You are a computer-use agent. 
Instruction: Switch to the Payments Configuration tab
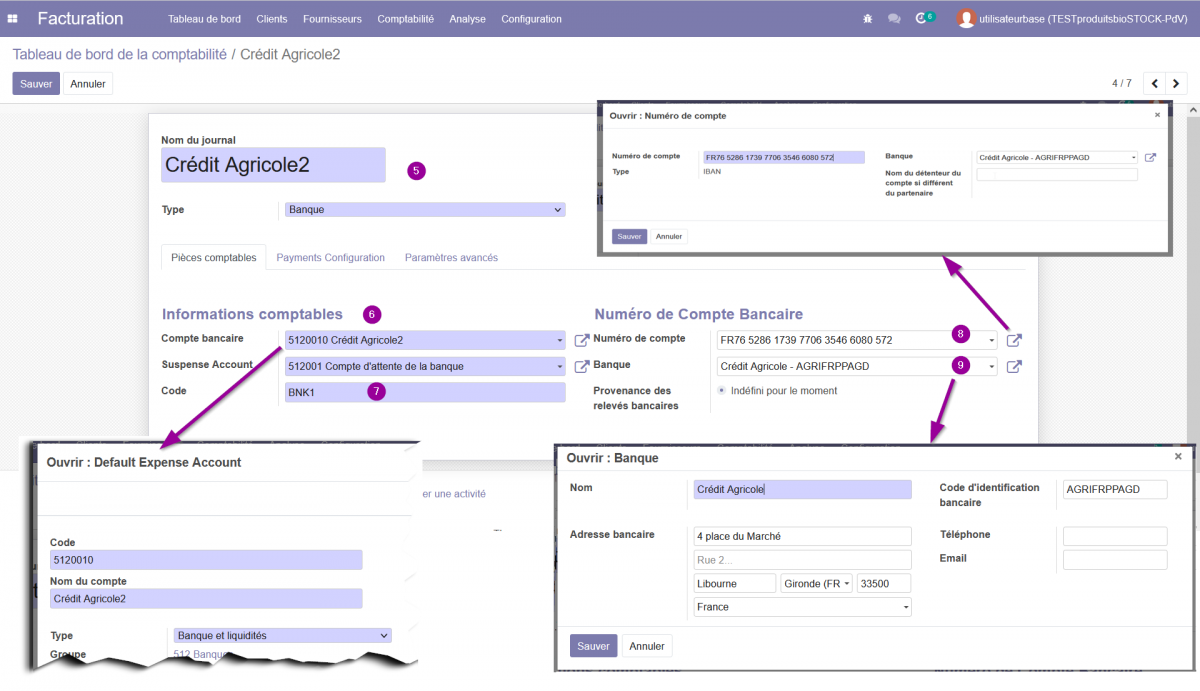331,257
